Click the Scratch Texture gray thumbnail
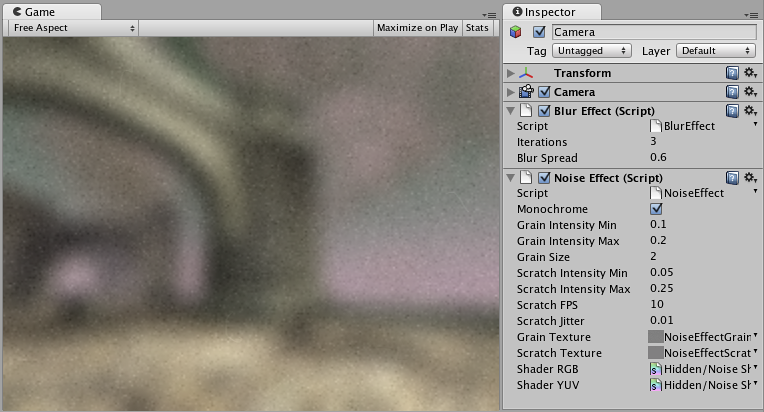764x412 pixels. point(656,353)
